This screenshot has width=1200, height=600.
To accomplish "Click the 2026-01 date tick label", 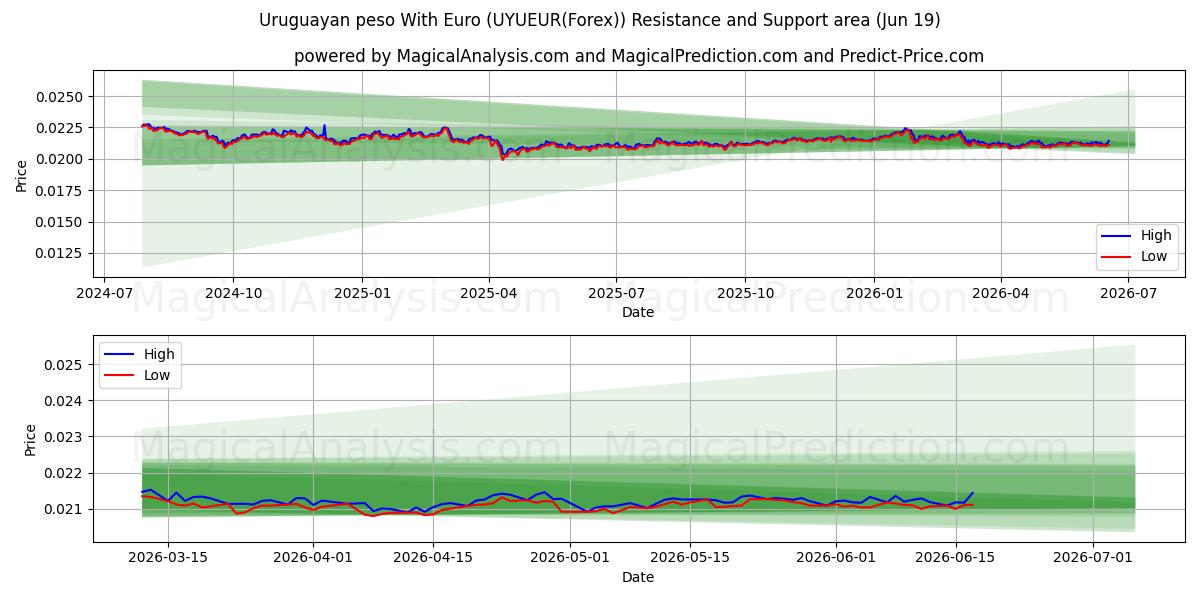I will click(x=873, y=294).
